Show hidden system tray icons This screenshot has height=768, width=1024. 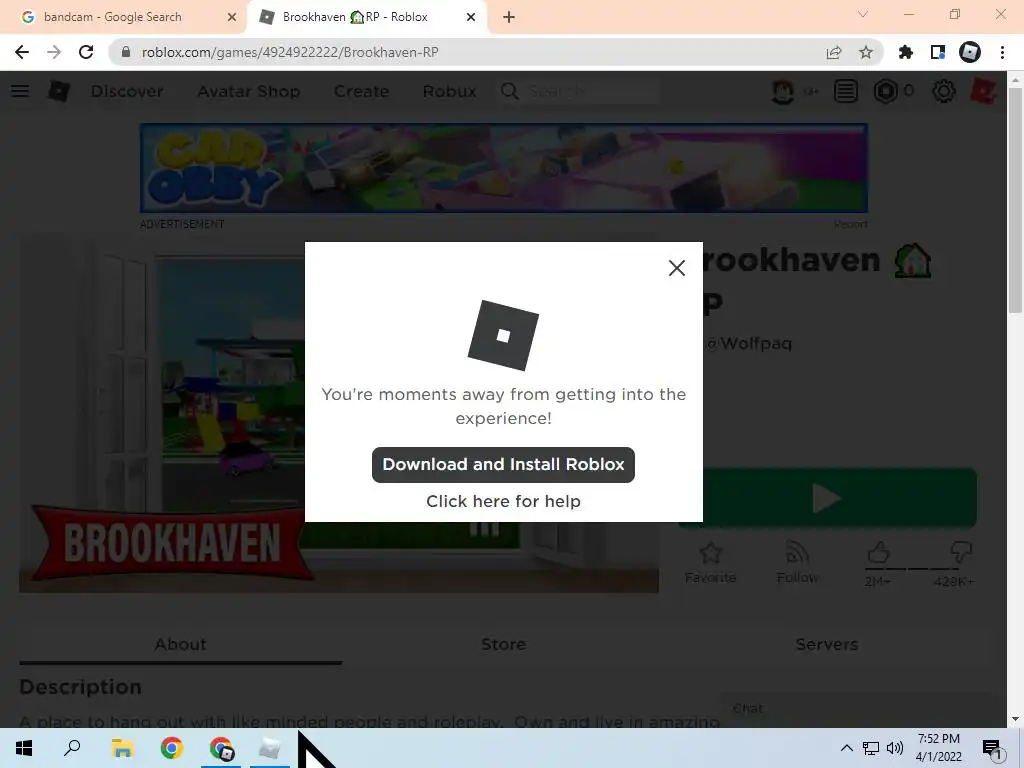click(x=846, y=748)
